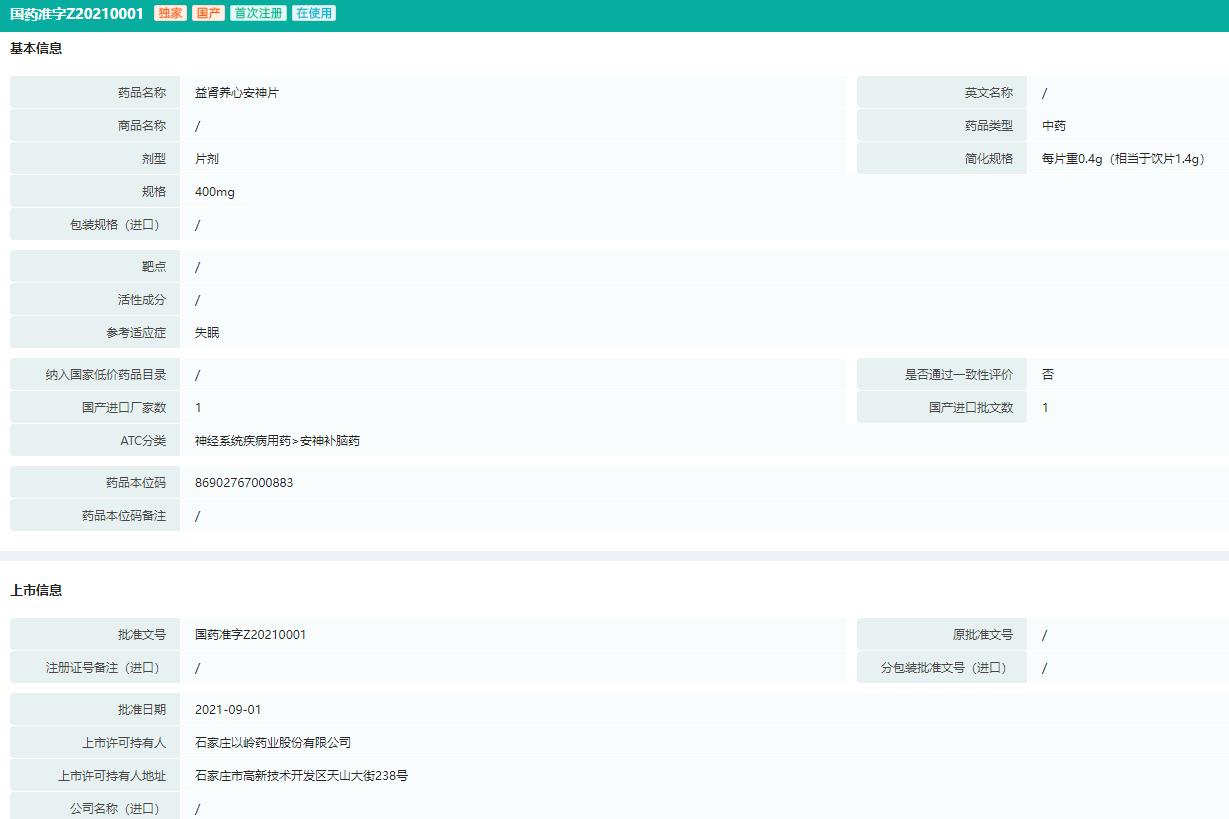This screenshot has width=1229, height=819.
Task: Select dosage form value 片剂
Action: [207, 159]
